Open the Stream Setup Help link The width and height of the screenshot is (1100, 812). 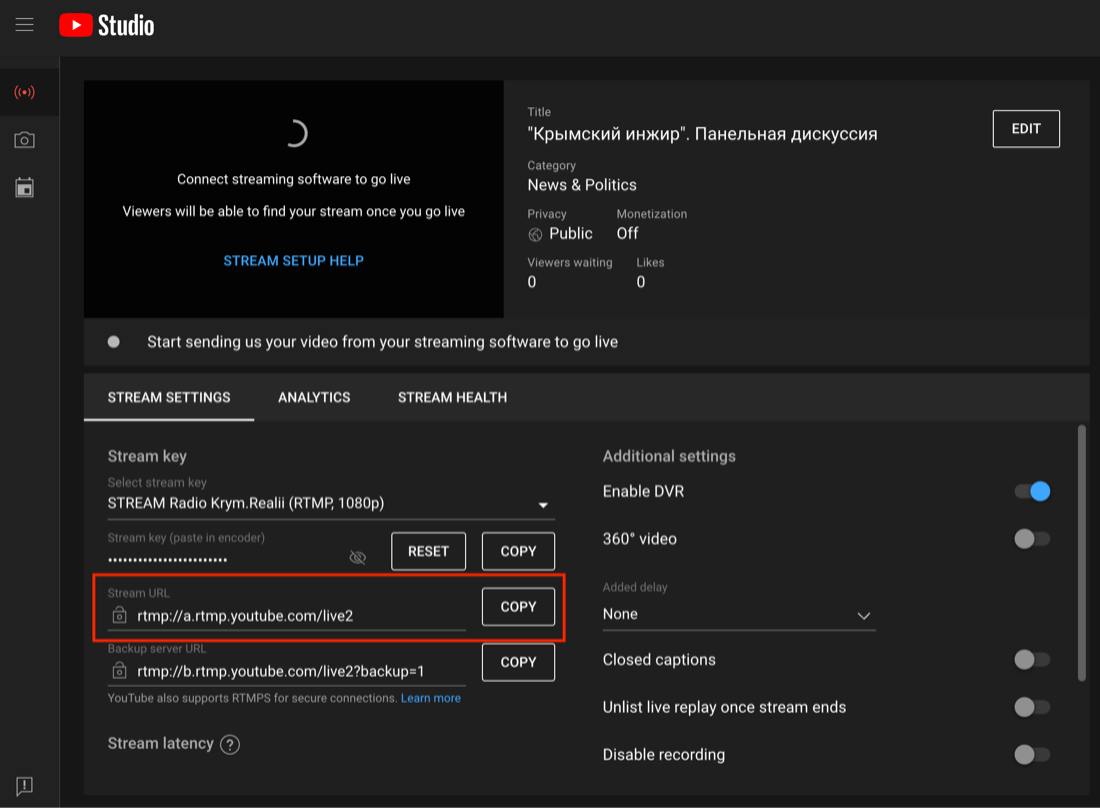point(293,261)
